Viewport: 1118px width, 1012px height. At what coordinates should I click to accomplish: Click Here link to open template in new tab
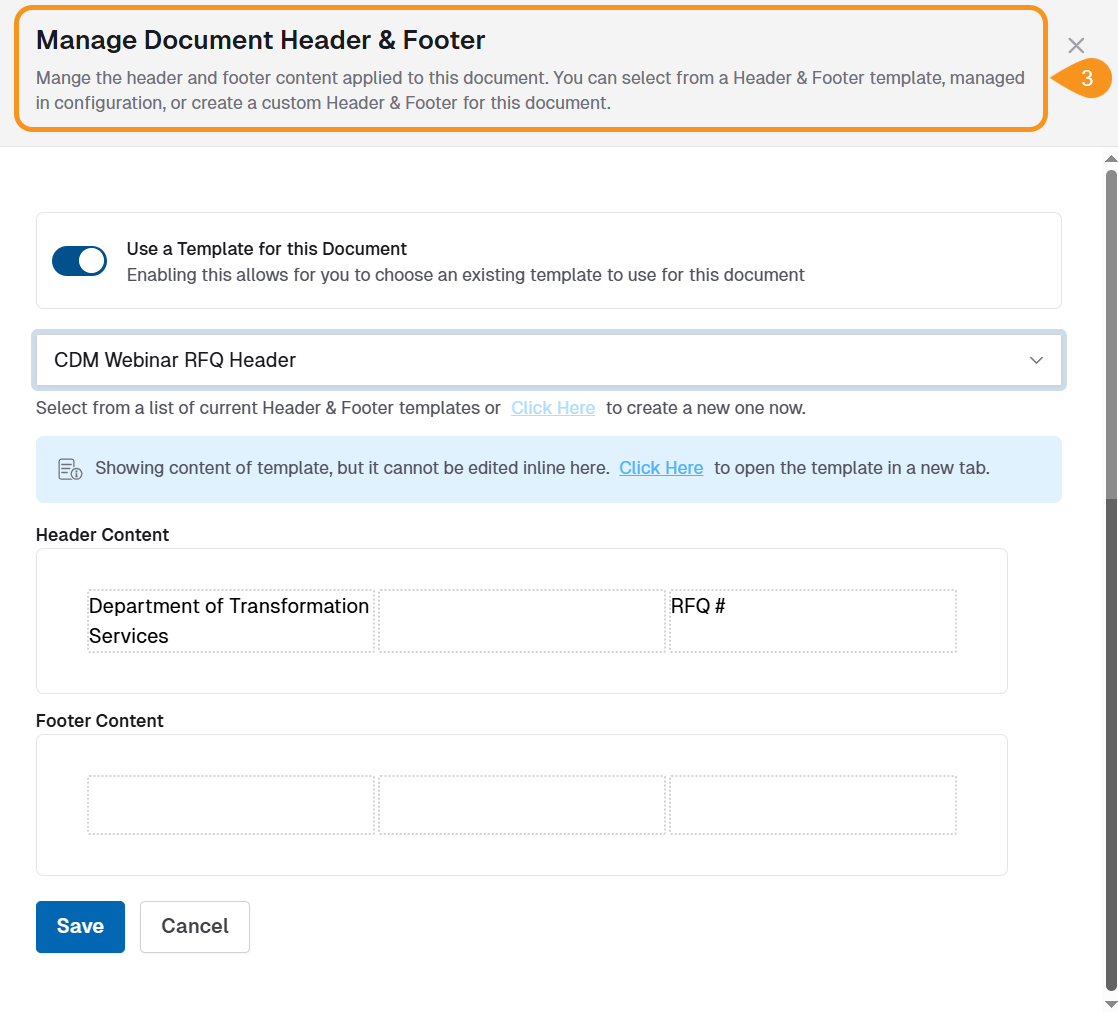(x=661, y=468)
